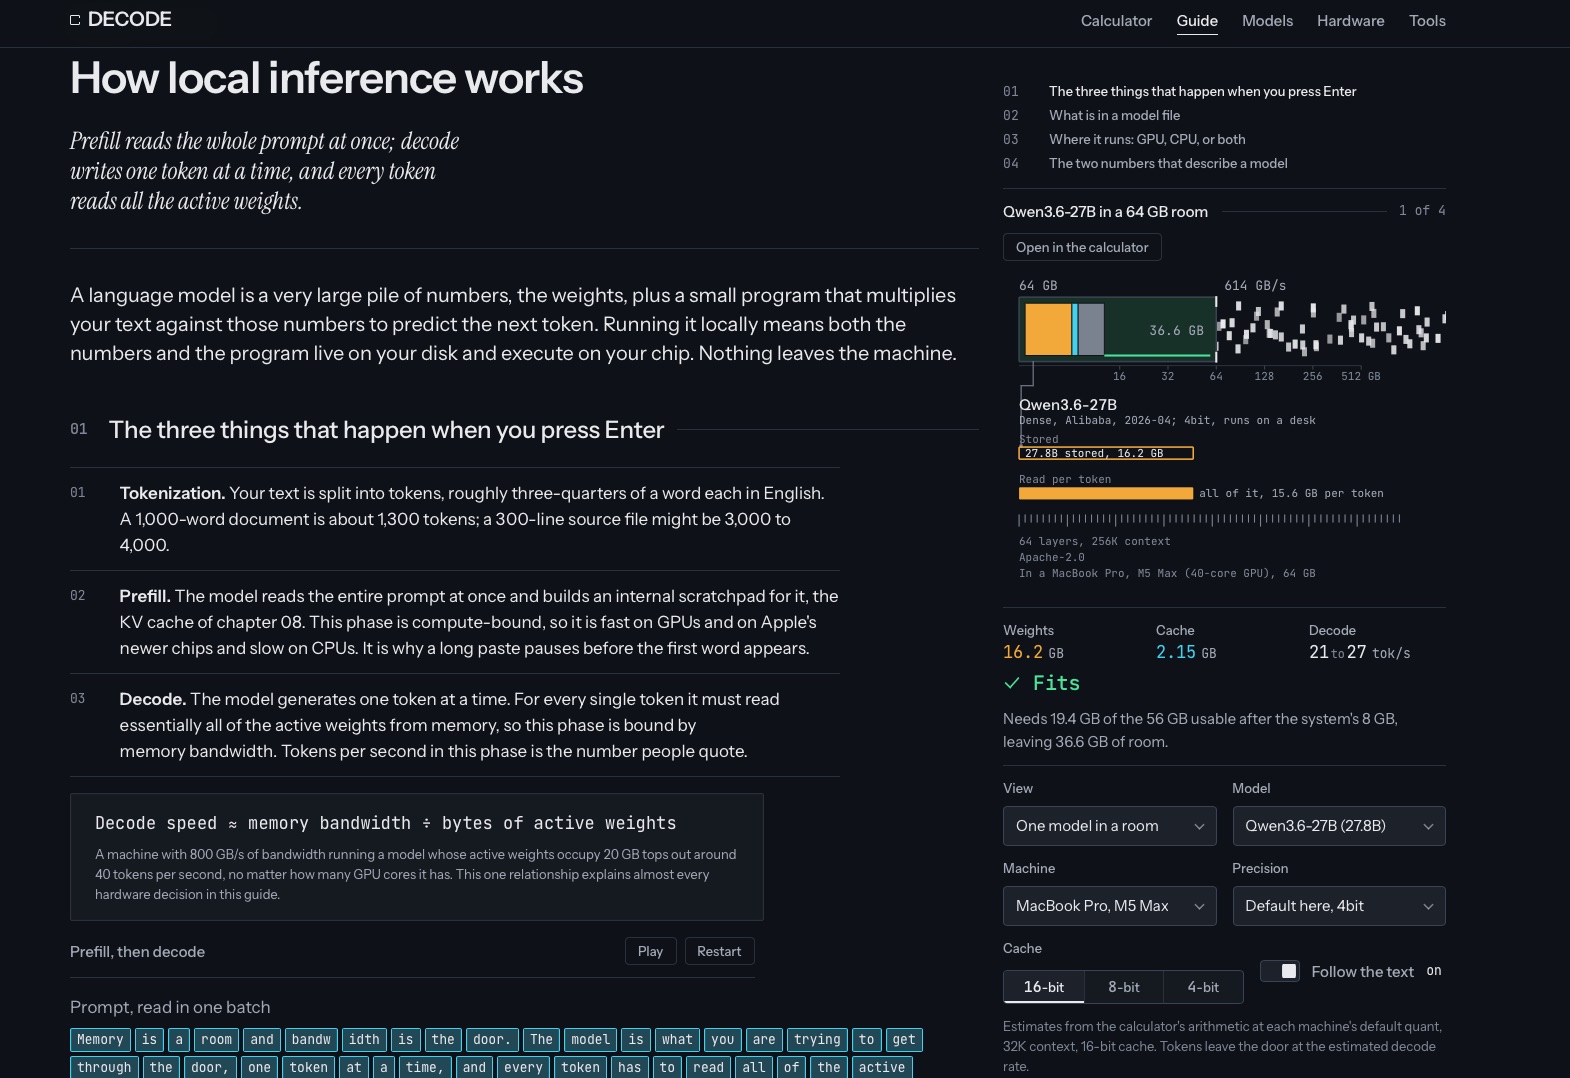Click the '27.8B stored, 16.2 GB' outlined bar
This screenshot has width=1570, height=1078.
tap(1106, 453)
